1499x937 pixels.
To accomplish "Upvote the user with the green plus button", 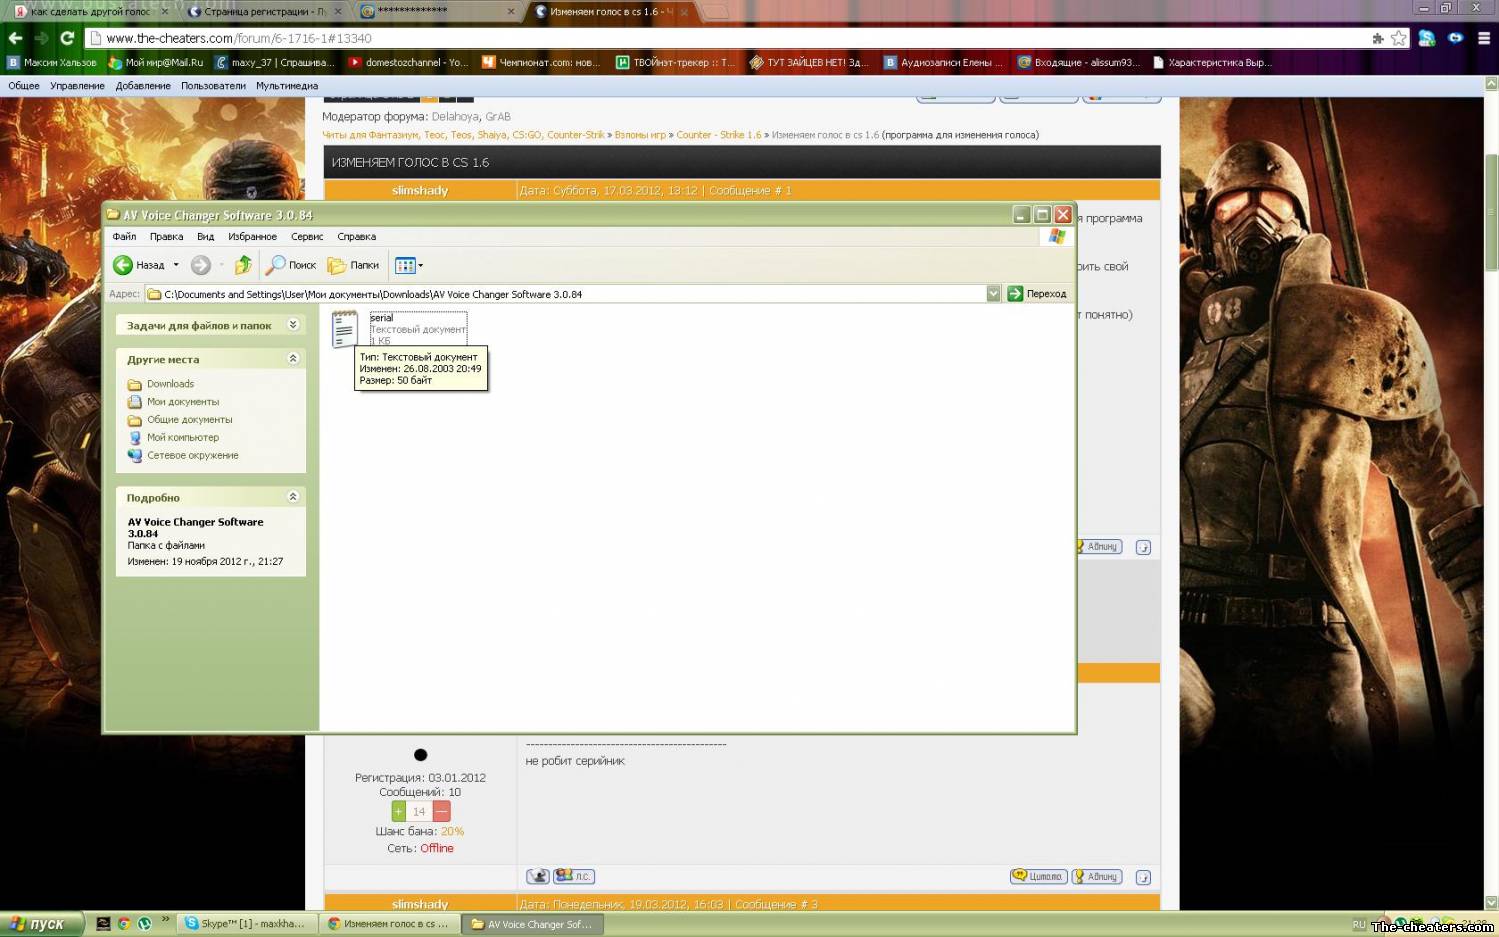I will pyautogui.click(x=399, y=812).
